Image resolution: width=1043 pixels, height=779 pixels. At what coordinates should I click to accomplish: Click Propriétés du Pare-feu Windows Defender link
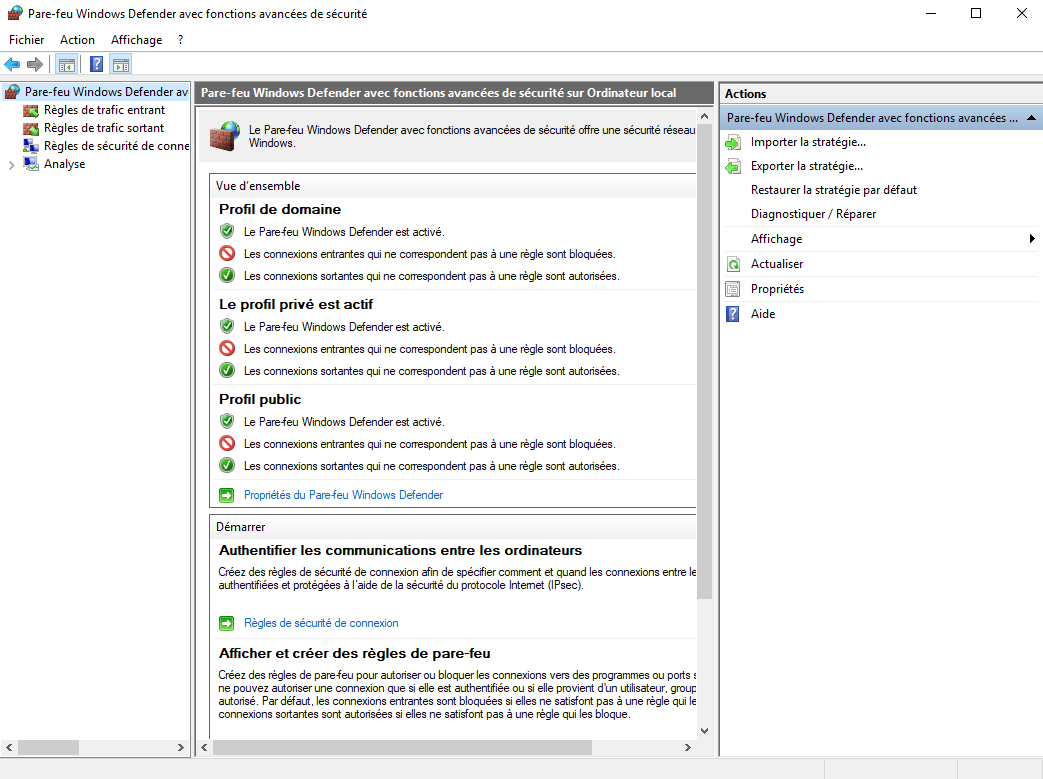[343, 495]
